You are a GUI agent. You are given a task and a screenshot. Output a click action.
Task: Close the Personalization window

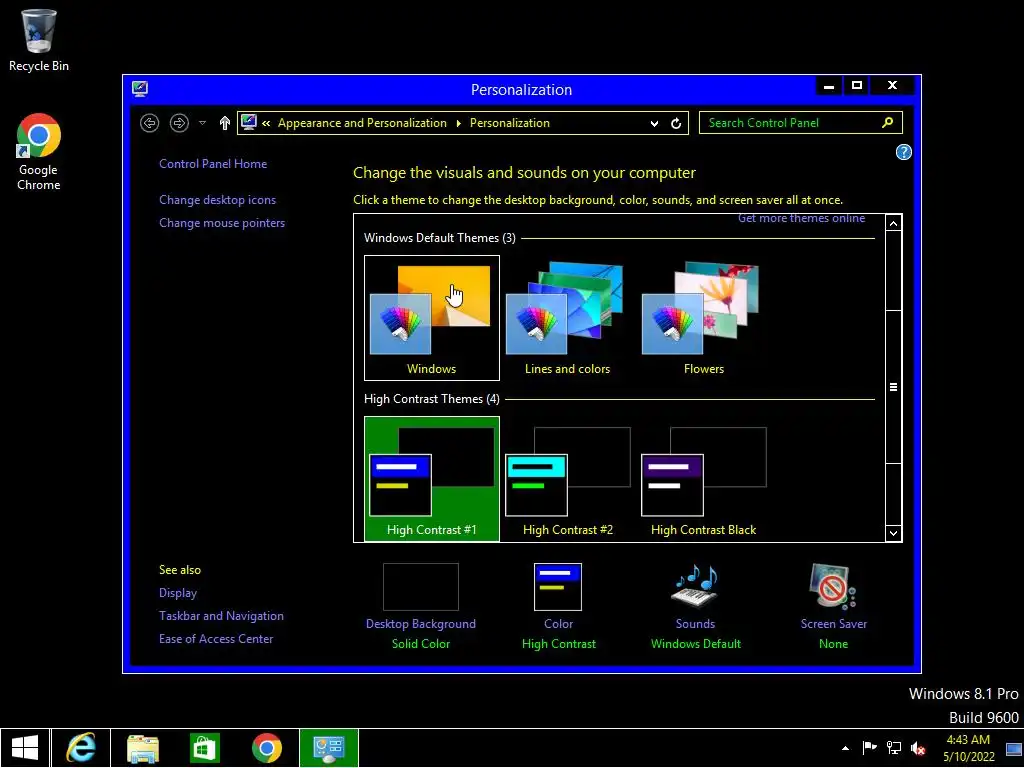click(x=892, y=86)
